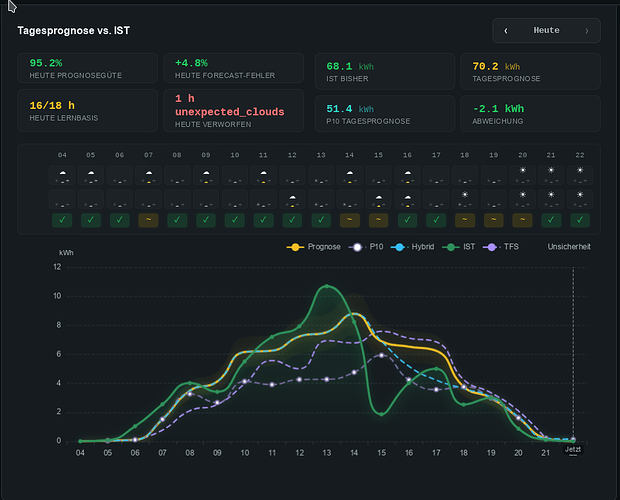Screen dimensions: 620x500
Task: Click the IST low data point at hour 15
Action: click(x=382, y=414)
